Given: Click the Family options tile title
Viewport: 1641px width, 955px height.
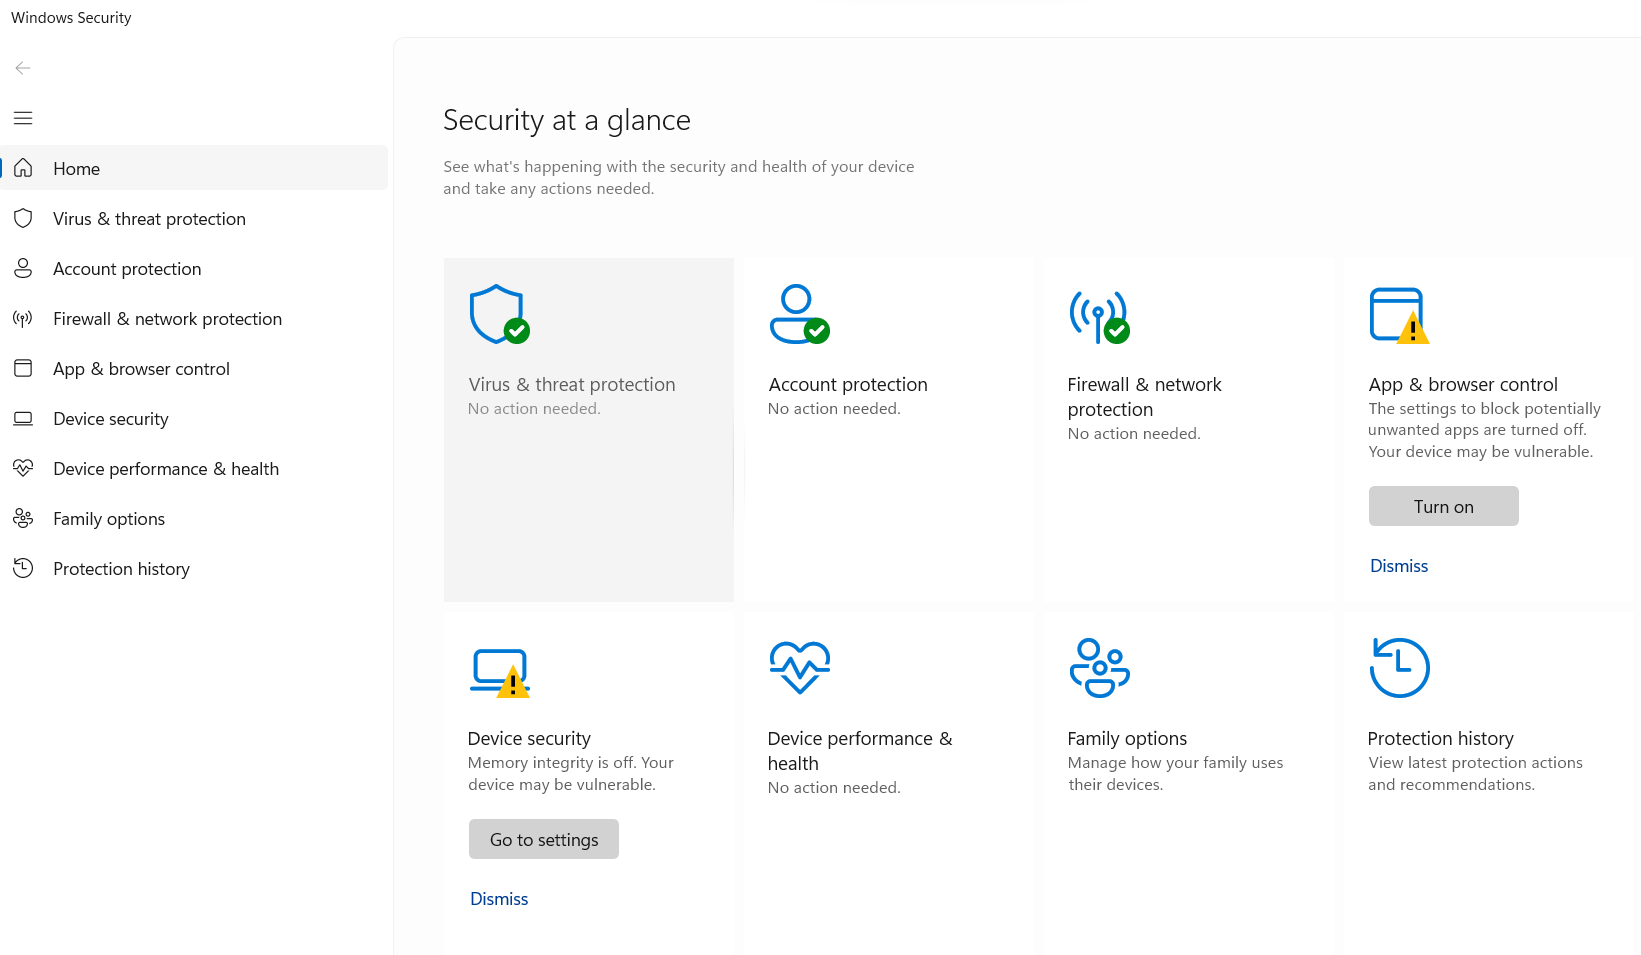Looking at the screenshot, I should (1127, 738).
